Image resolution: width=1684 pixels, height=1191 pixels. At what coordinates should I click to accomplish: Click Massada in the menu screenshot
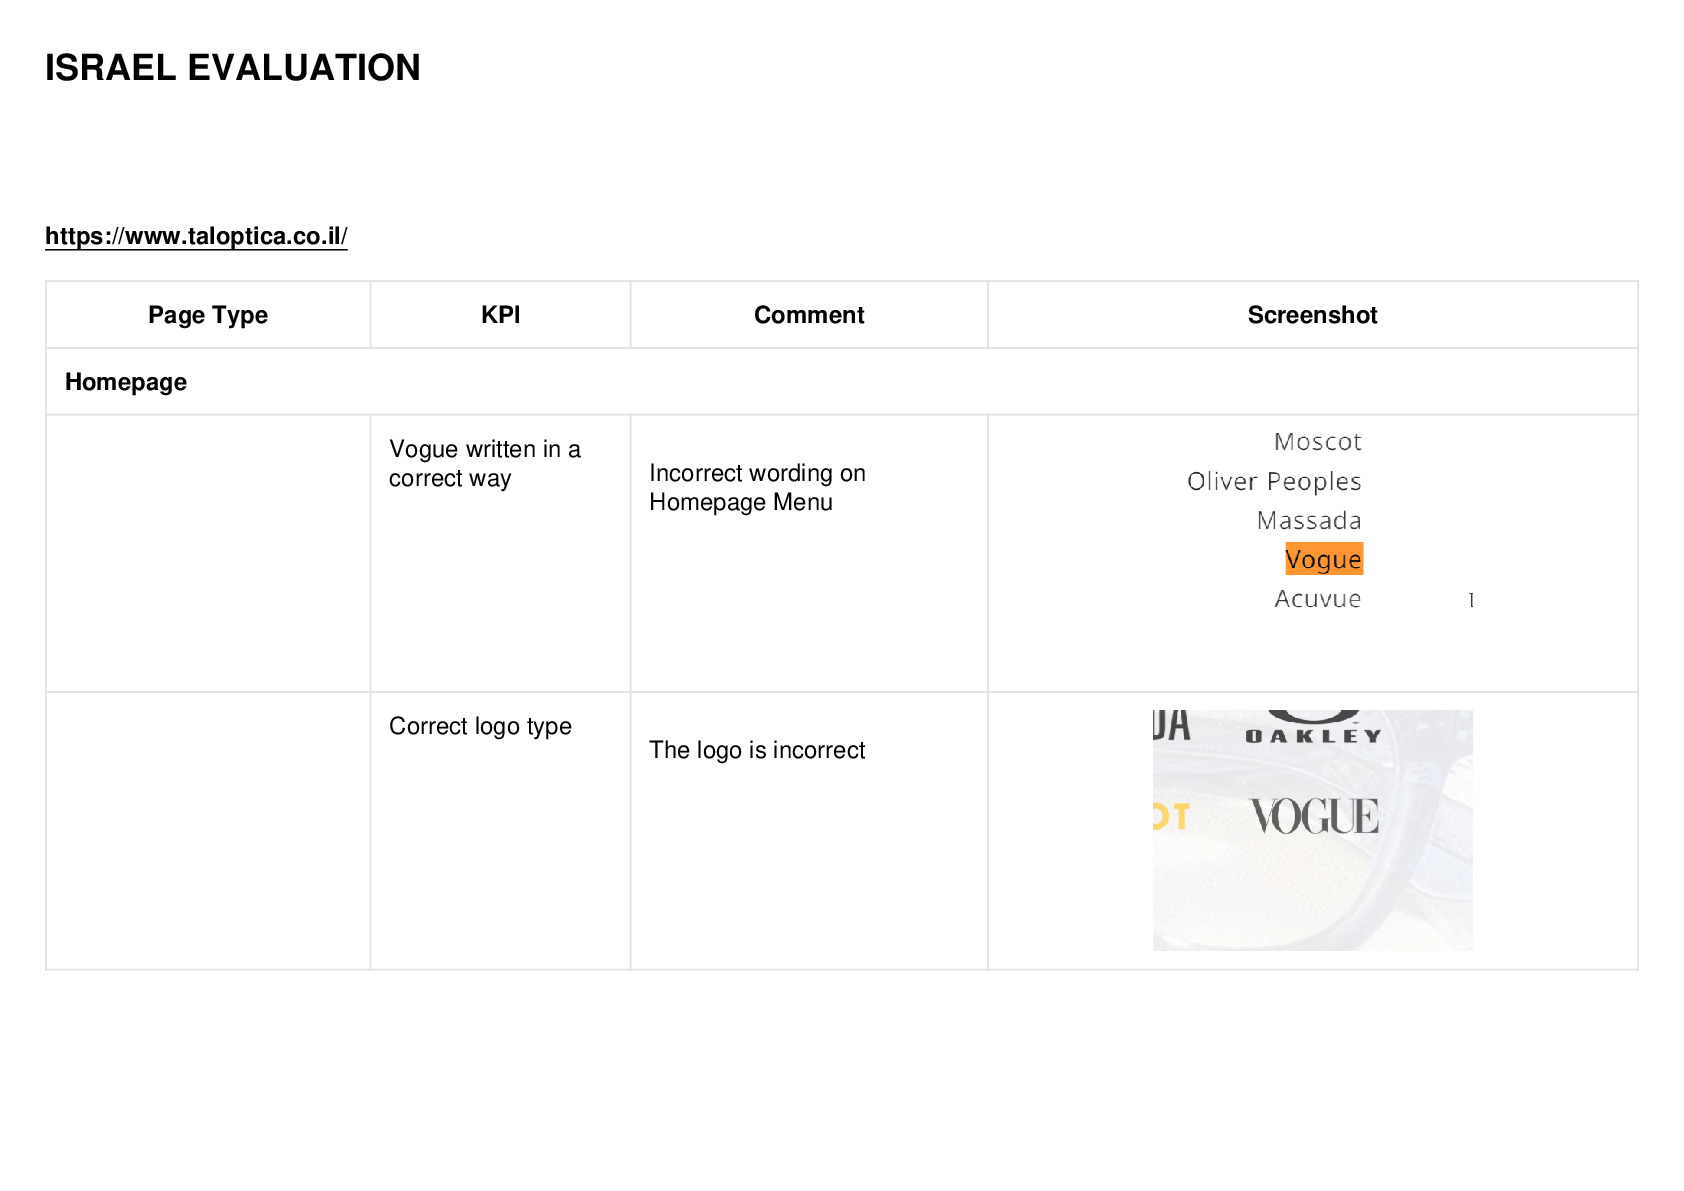pos(1309,521)
